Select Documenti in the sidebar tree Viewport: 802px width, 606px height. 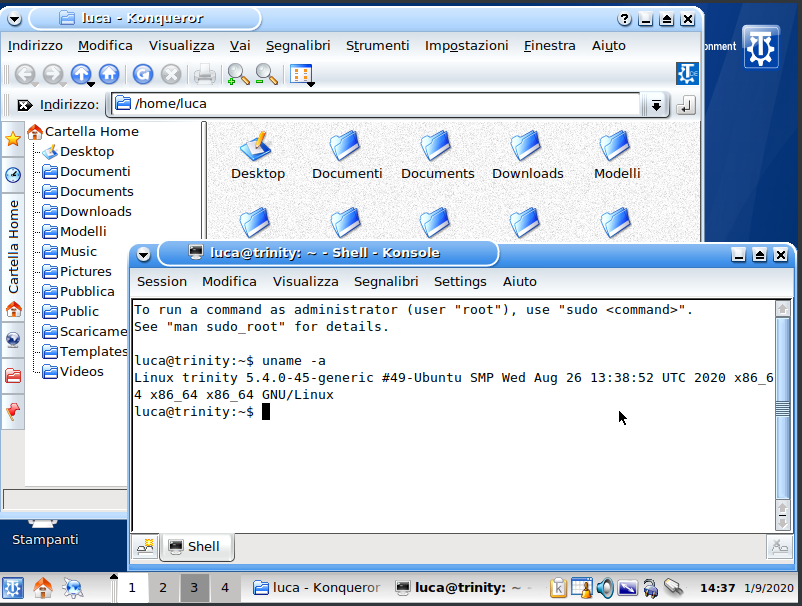(x=86, y=171)
